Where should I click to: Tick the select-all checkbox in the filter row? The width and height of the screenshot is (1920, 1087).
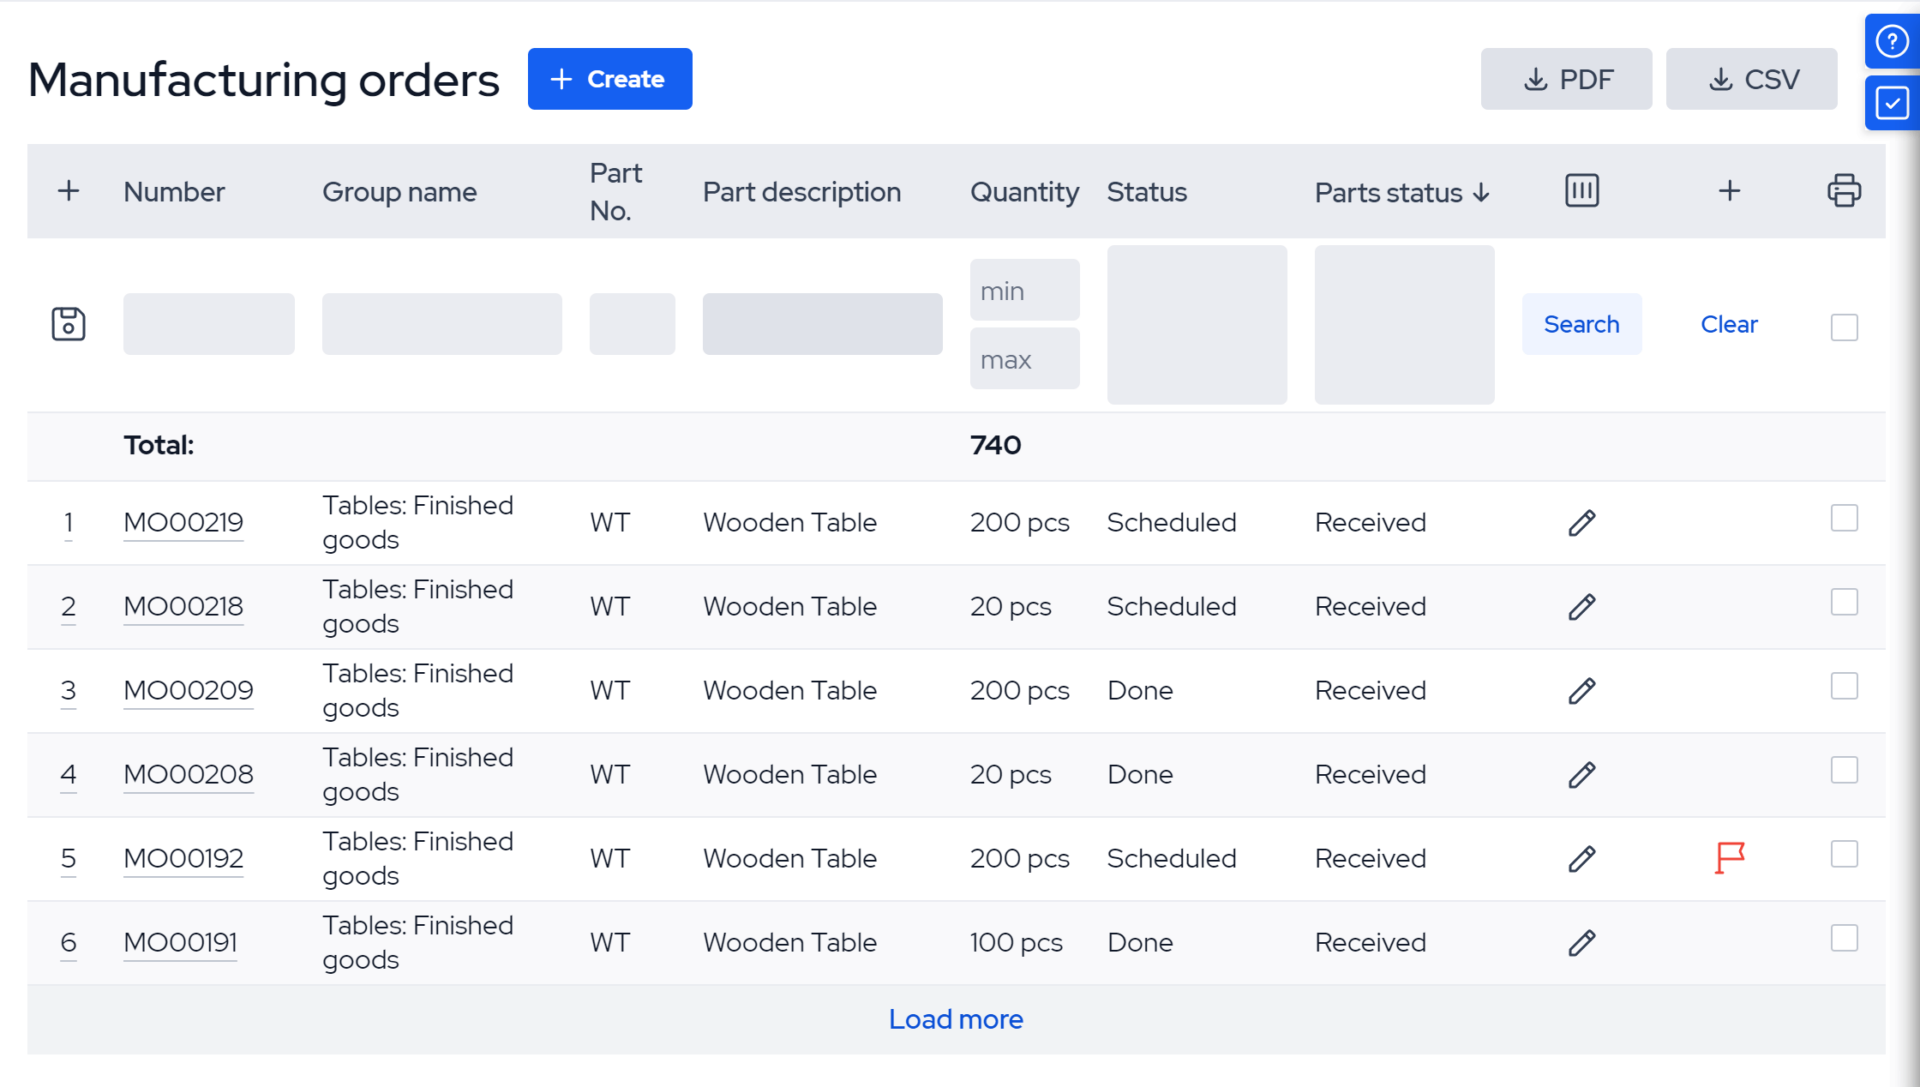point(1844,327)
